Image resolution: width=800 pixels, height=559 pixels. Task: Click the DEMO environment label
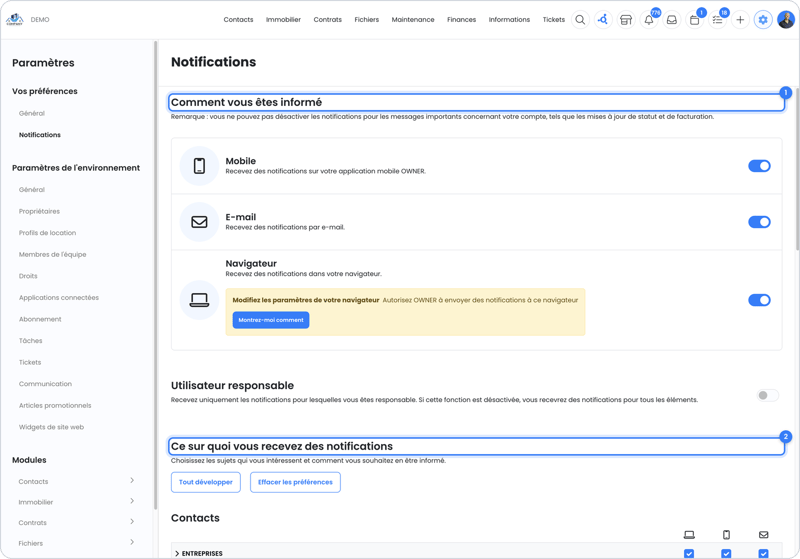pos(40,20)
